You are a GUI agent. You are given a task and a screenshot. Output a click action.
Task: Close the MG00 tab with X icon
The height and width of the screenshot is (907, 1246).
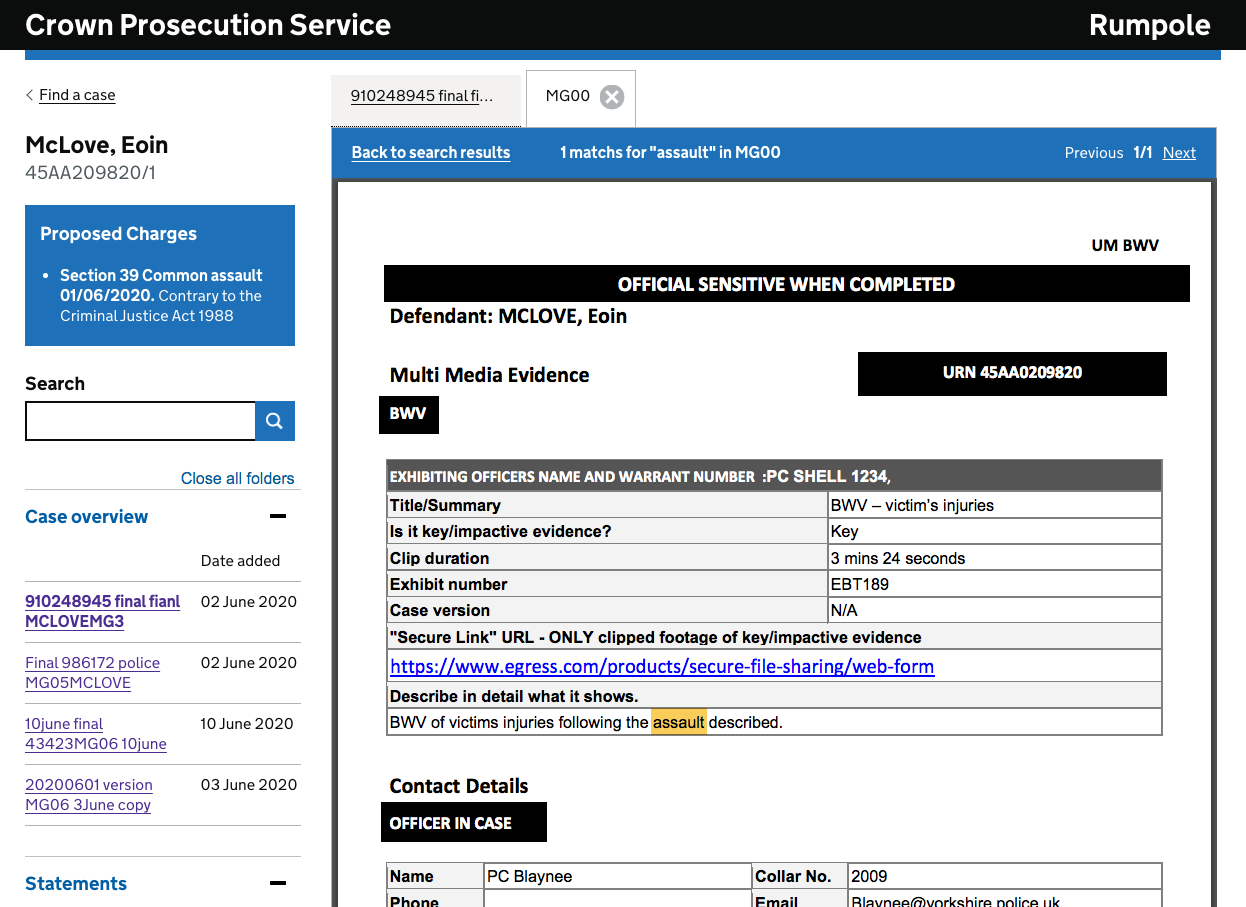[x=612, y=96]
